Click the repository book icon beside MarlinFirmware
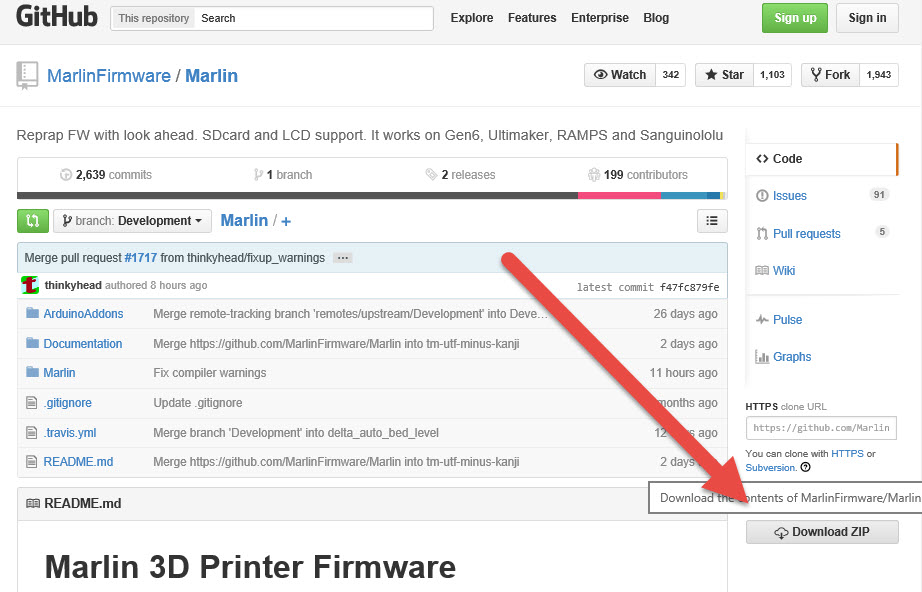 27,76
